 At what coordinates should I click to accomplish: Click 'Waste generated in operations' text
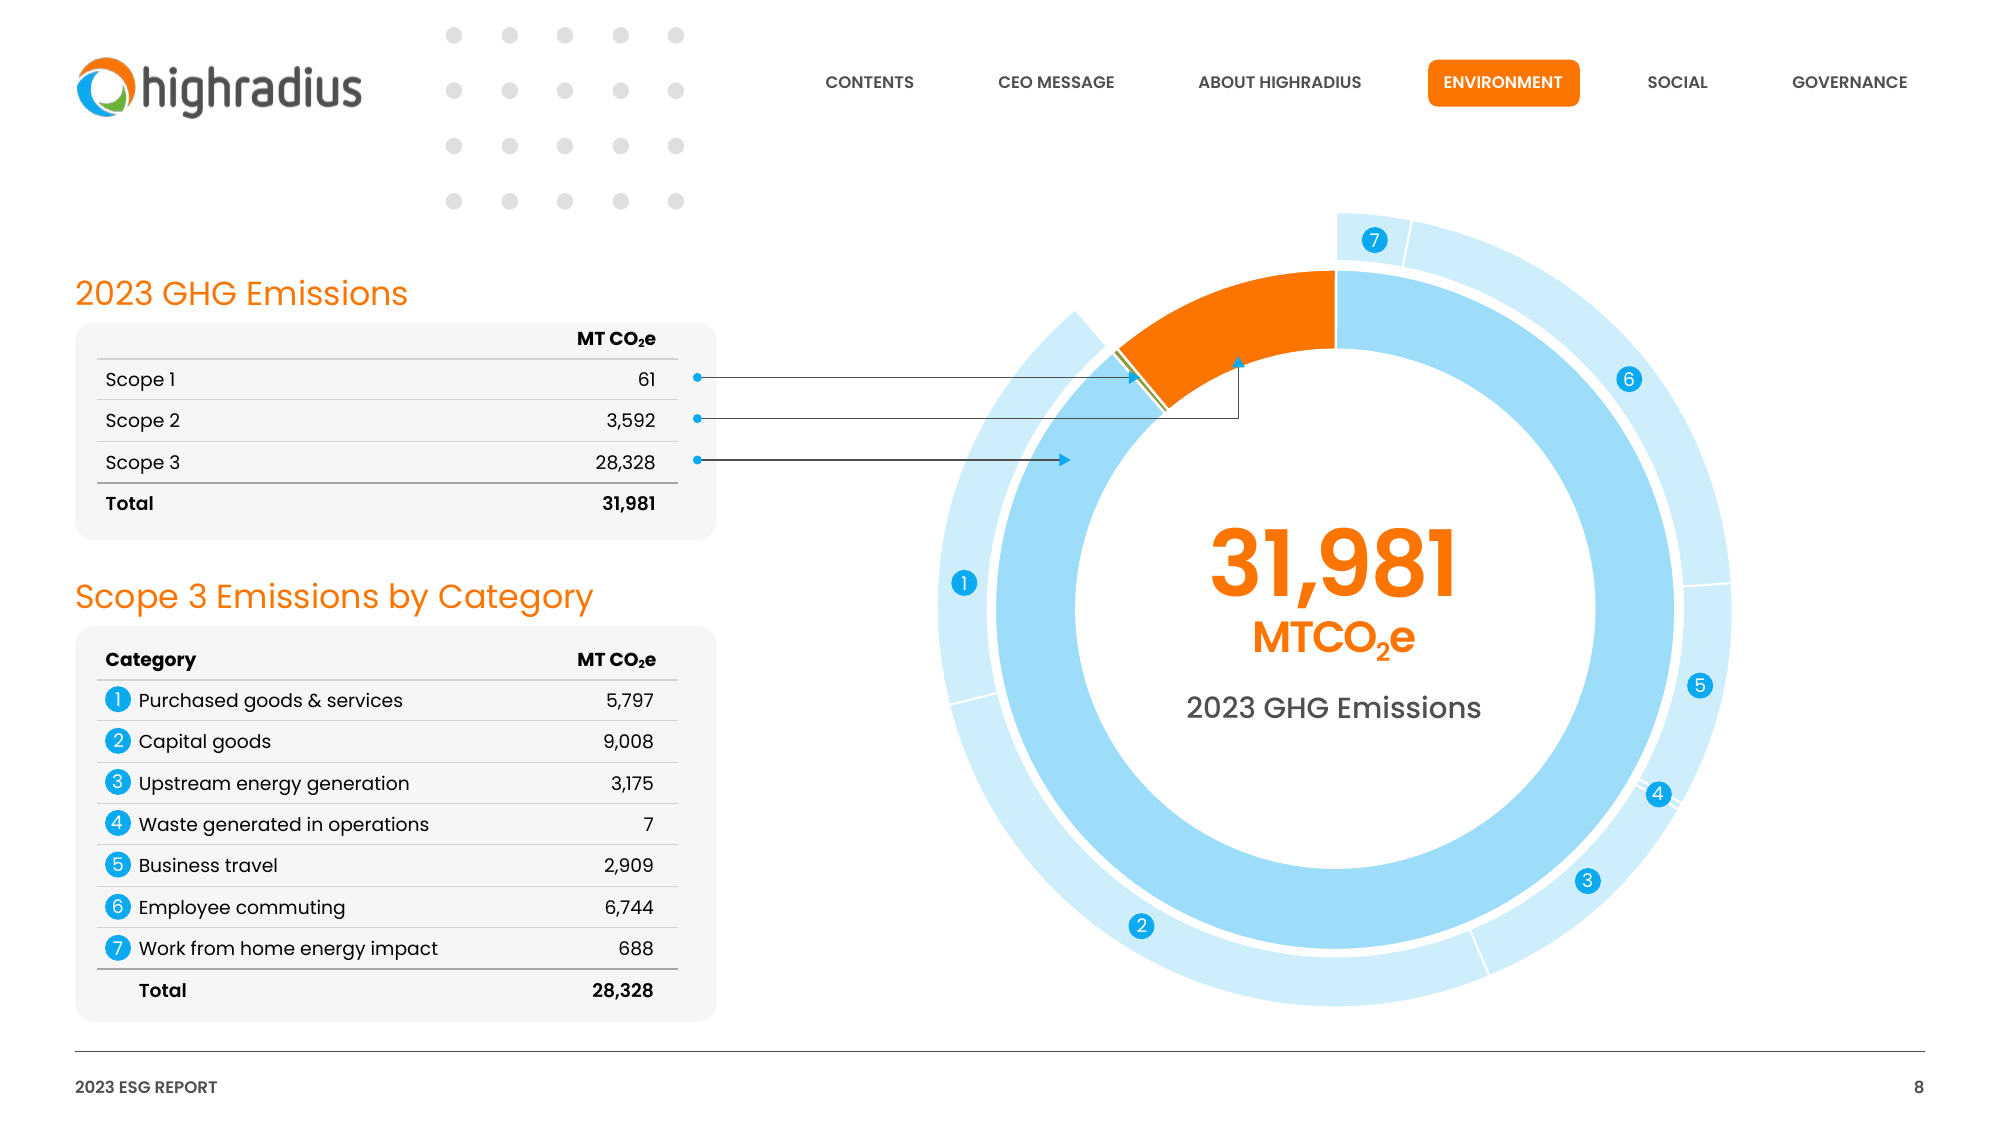point(284,825)
